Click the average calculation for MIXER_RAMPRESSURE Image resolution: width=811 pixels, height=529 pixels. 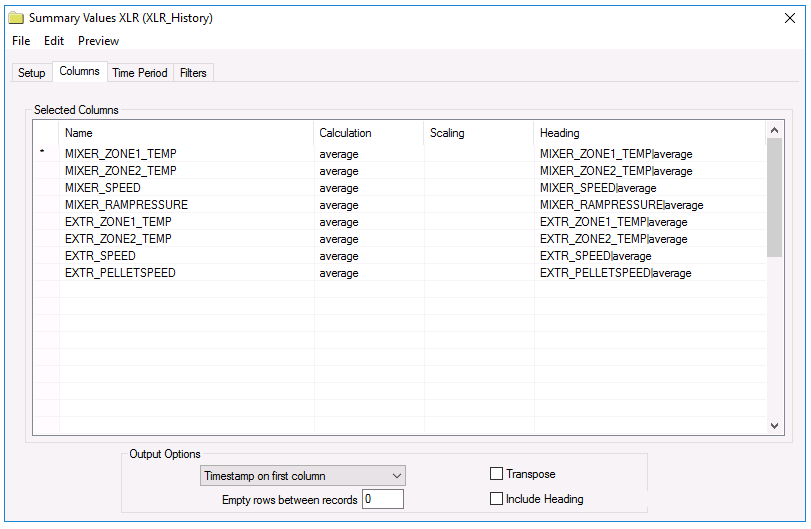[369, 205]
